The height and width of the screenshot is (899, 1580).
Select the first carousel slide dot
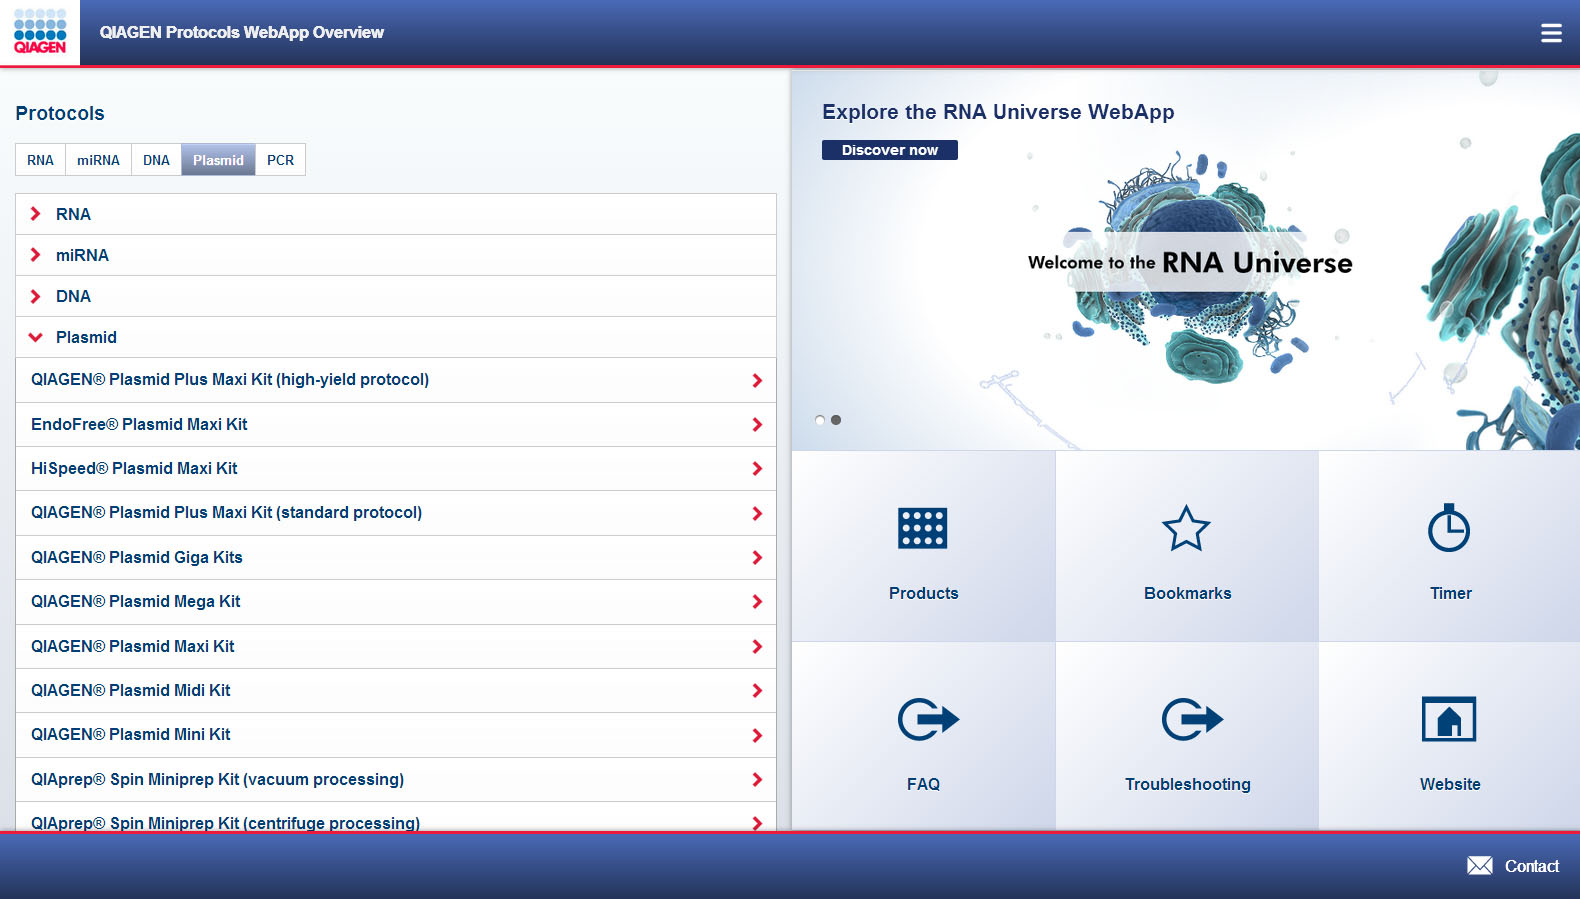[x=820, y=420]
